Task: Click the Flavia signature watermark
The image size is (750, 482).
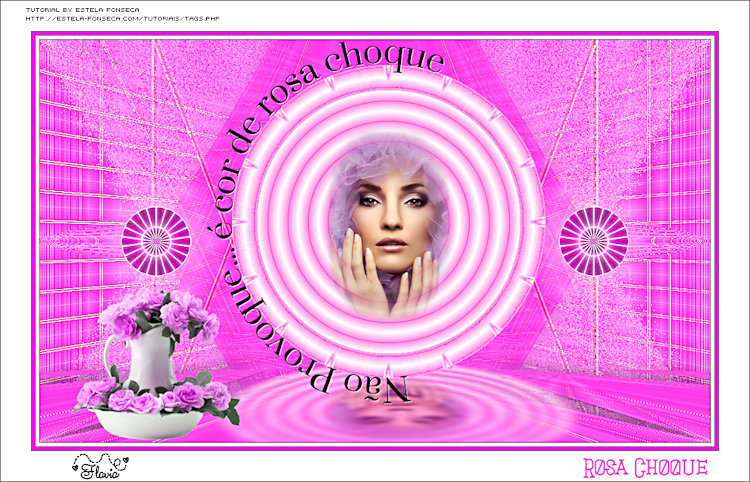Action: [100, 465]
